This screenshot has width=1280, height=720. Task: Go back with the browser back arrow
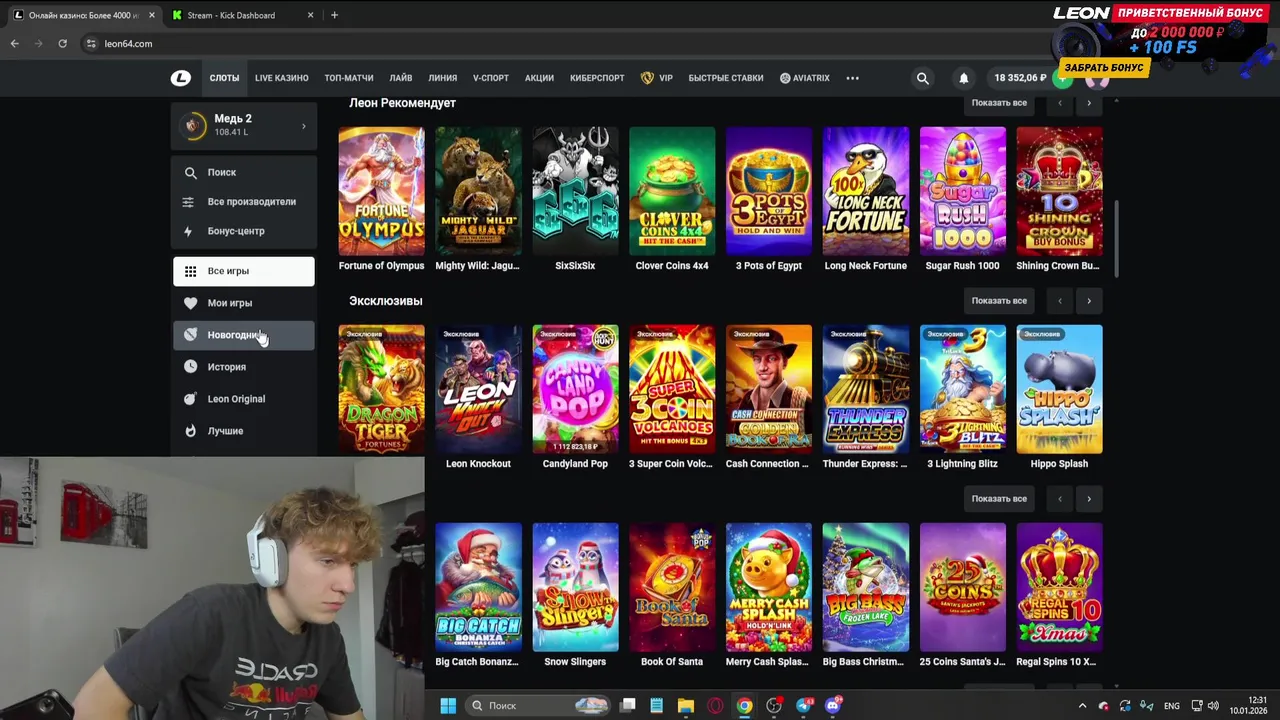[15, 44]
